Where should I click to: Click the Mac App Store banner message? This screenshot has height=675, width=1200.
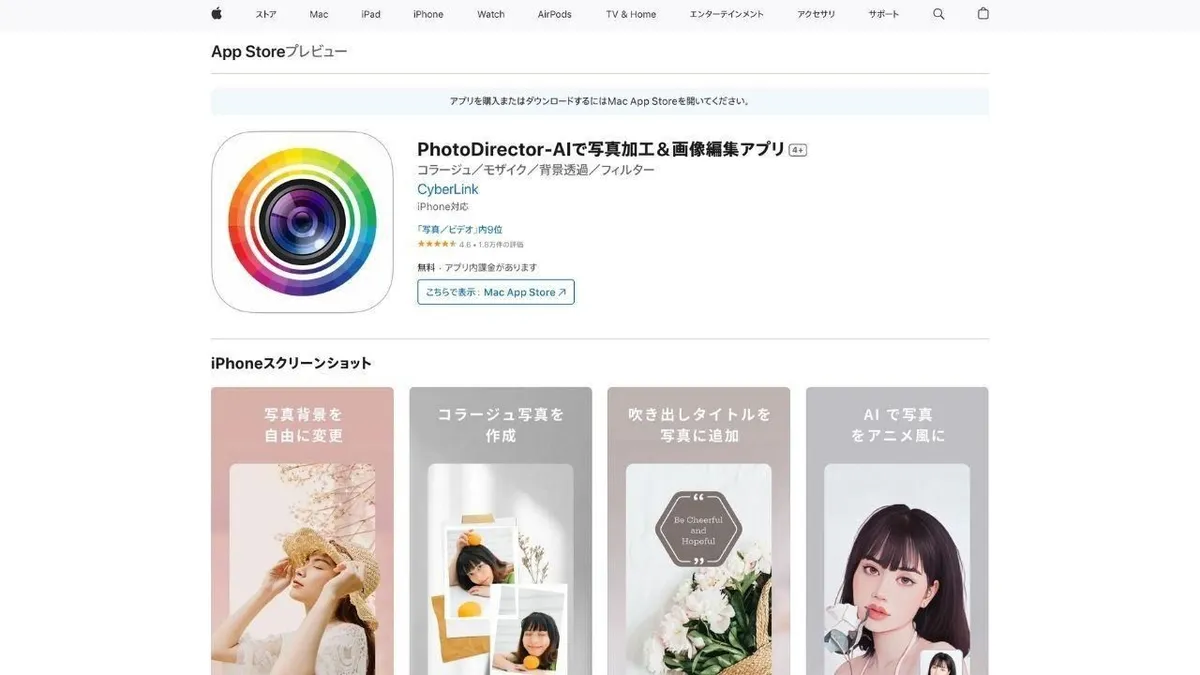600,101
